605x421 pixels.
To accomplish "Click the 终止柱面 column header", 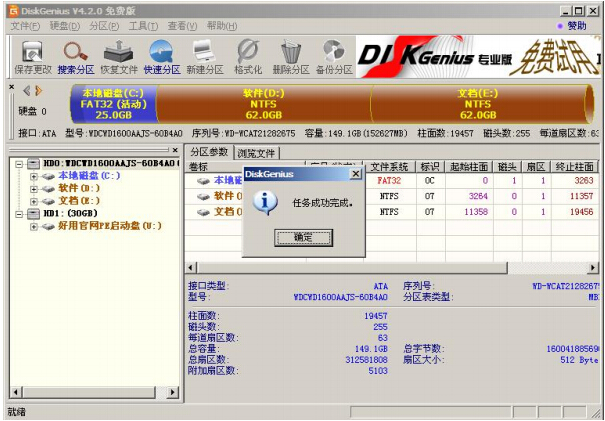I will pyautogui.click(x=575, y=167).
